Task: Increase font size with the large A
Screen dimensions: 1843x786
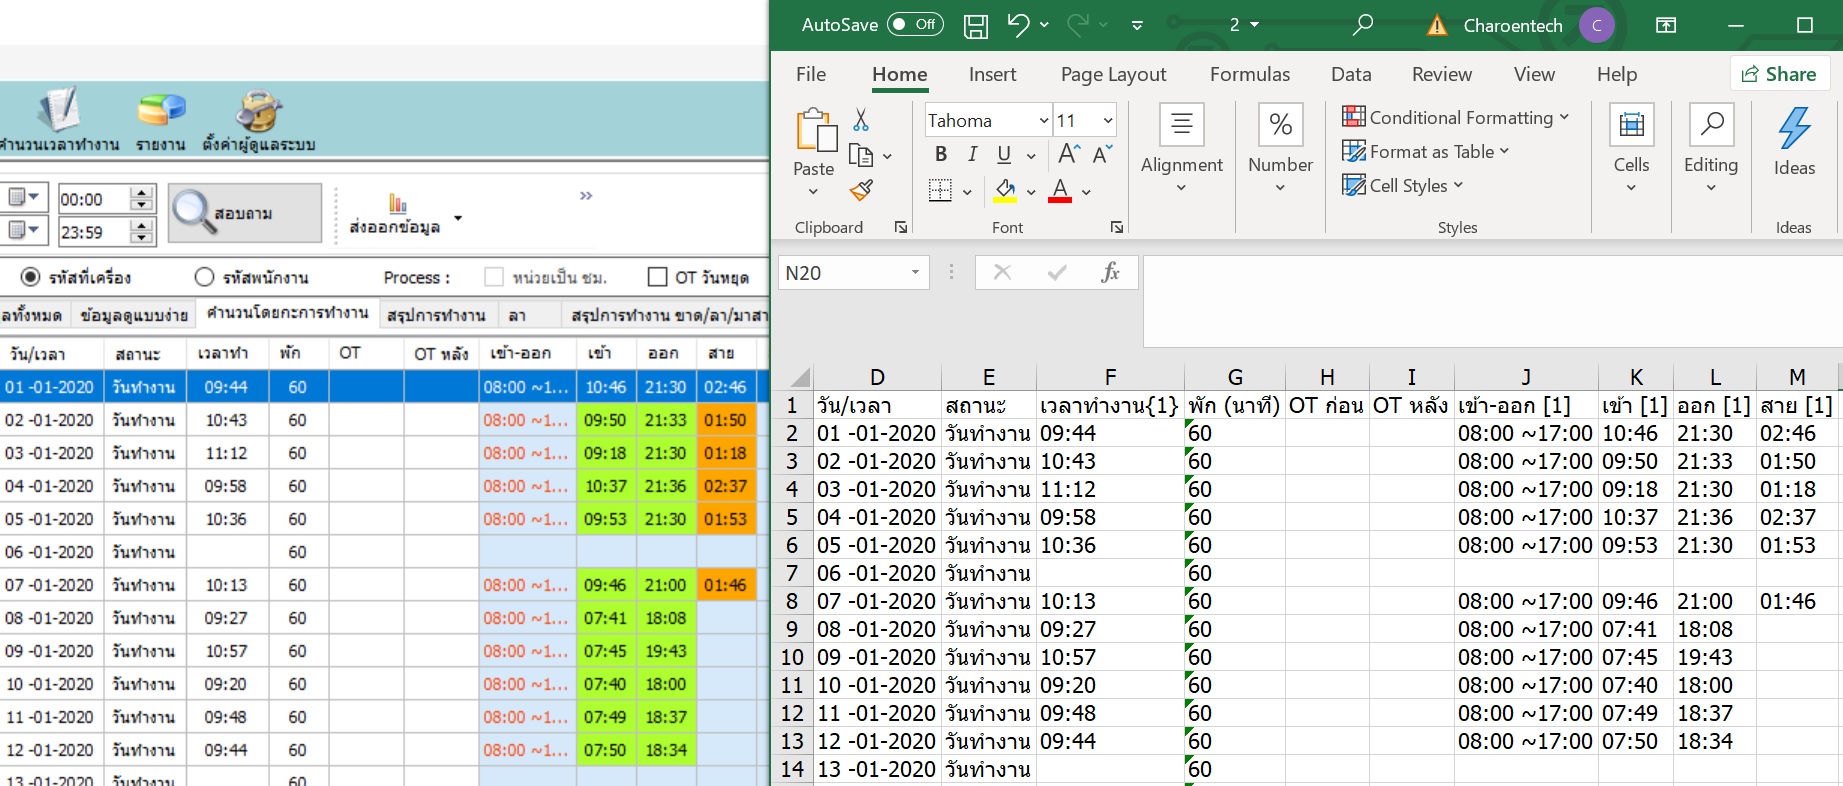Action: coord(1068,154)
